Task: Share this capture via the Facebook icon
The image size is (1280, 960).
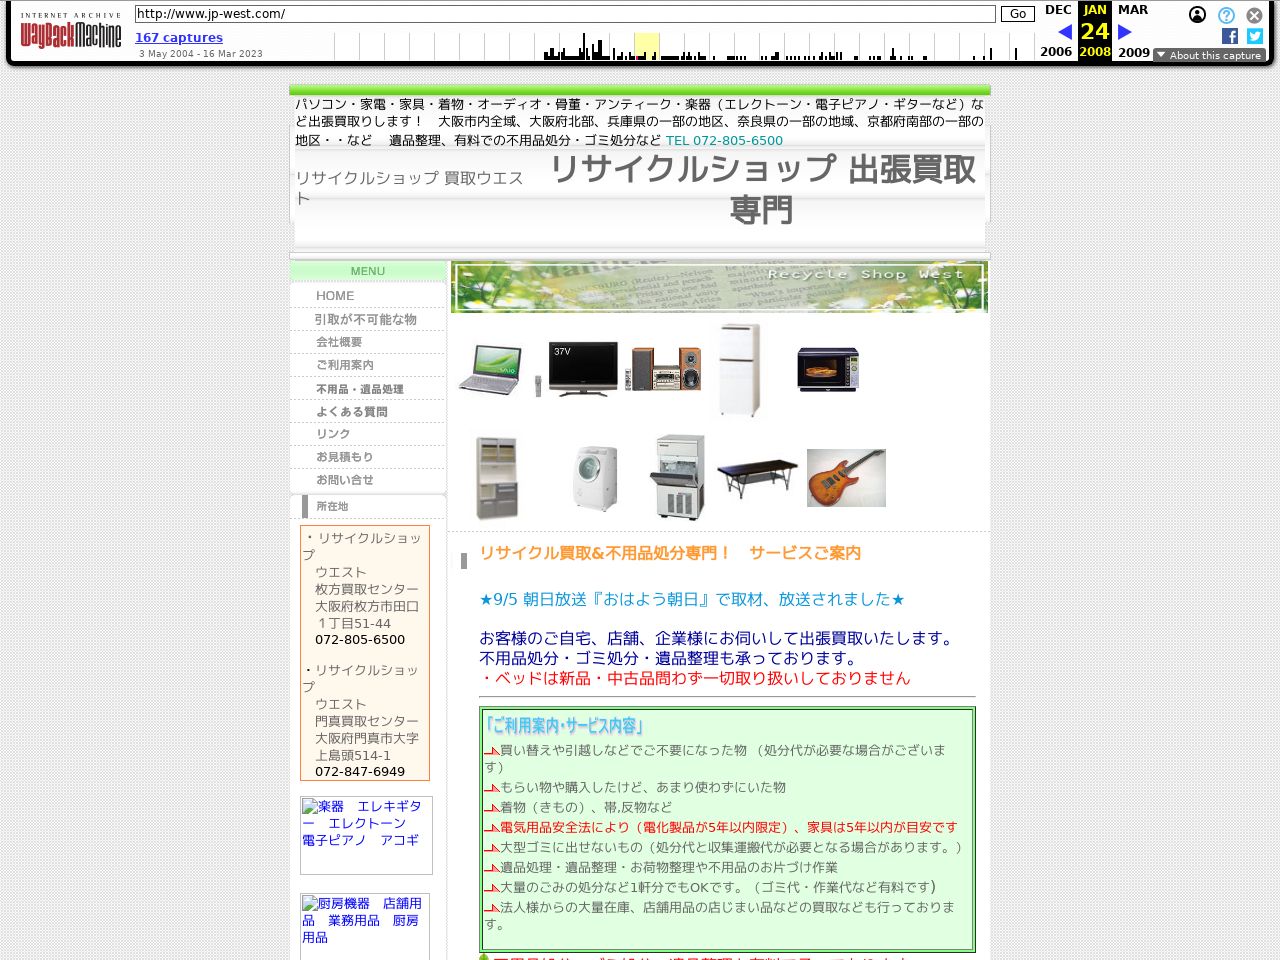Action: pos(1228,36)
